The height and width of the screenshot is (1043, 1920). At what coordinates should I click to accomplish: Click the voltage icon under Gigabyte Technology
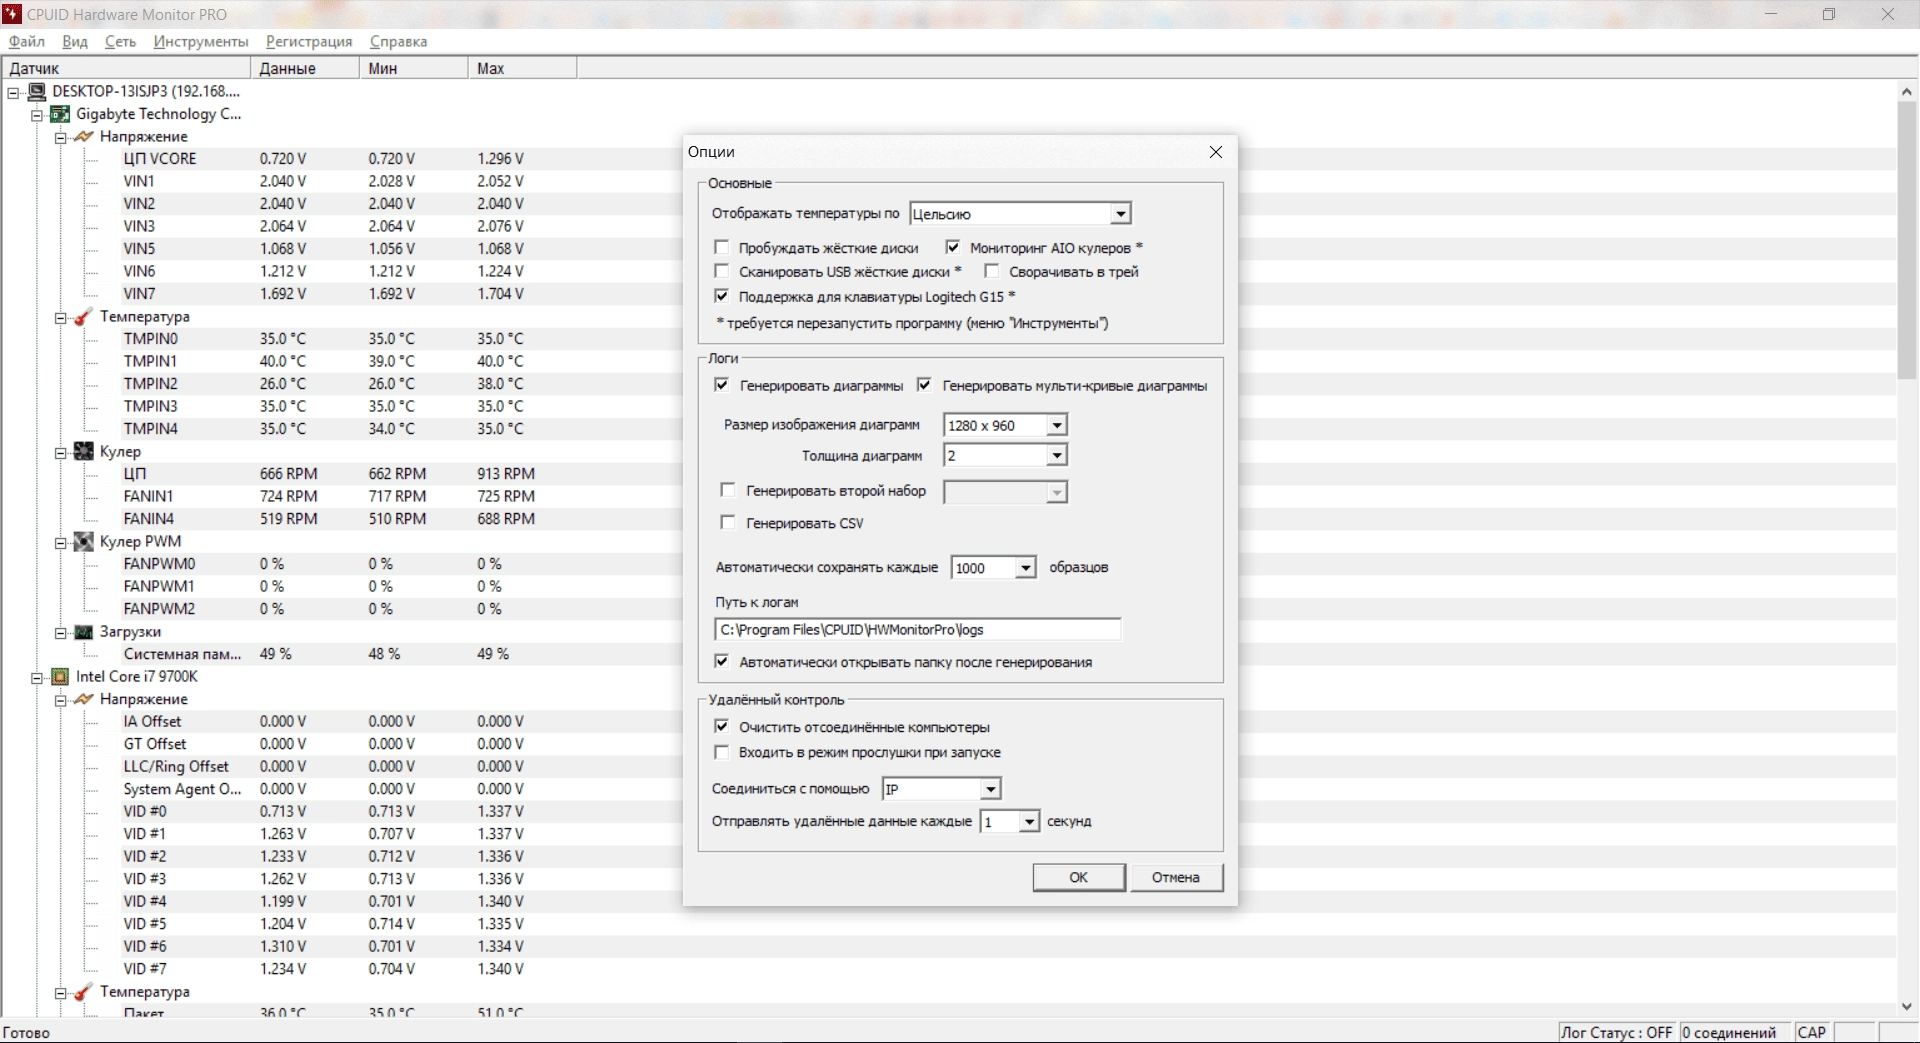pos(84,136)
